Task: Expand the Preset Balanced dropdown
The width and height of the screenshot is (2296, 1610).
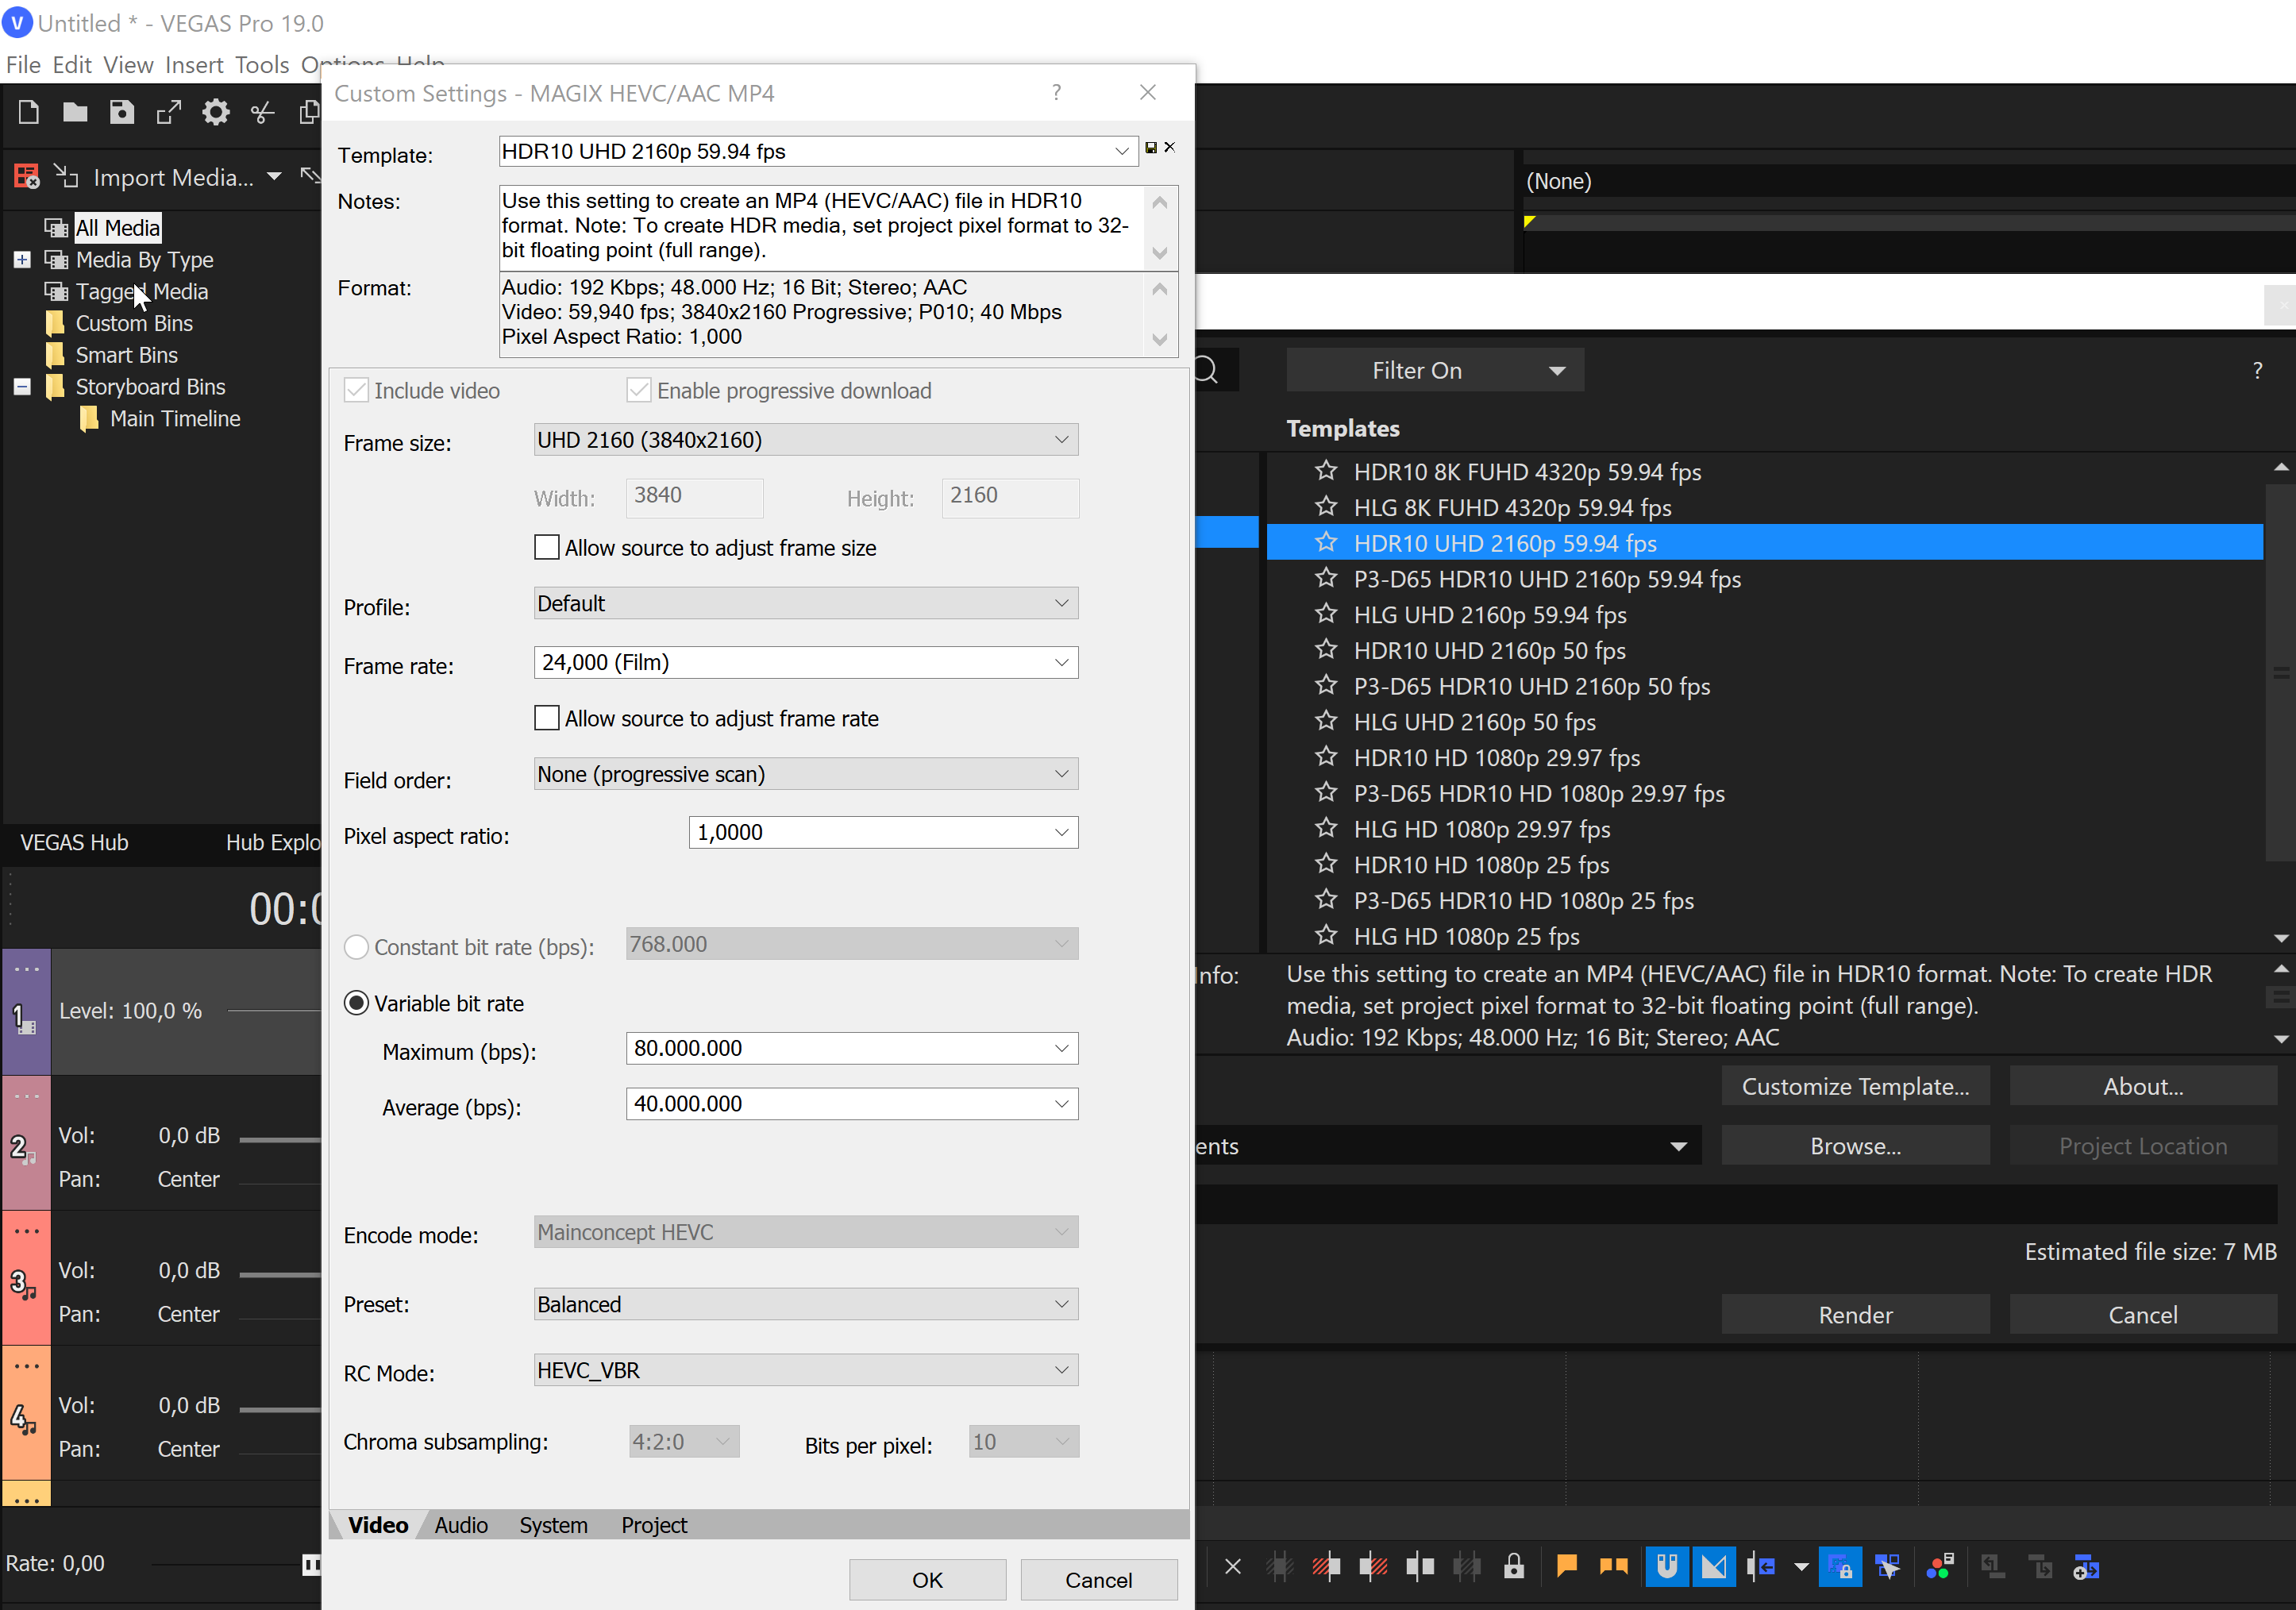Action: [1061, 1304]
